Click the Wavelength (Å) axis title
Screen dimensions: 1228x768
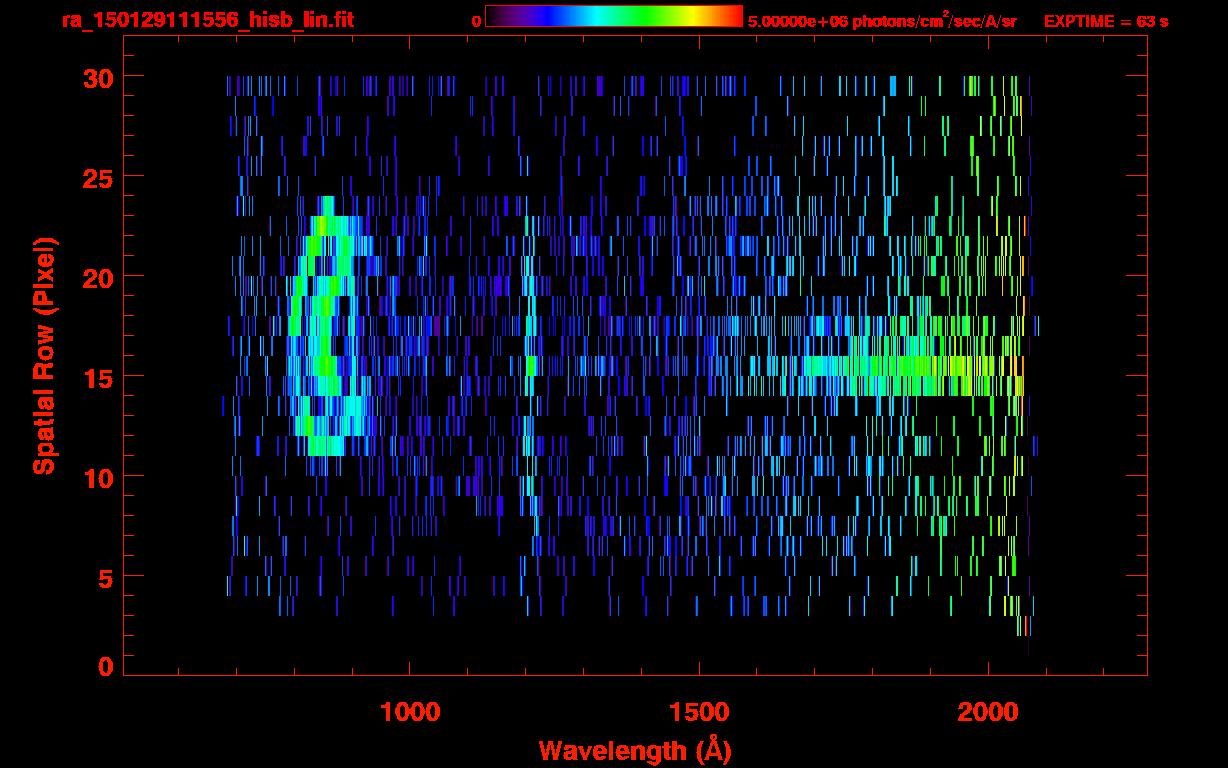(635, 750)
